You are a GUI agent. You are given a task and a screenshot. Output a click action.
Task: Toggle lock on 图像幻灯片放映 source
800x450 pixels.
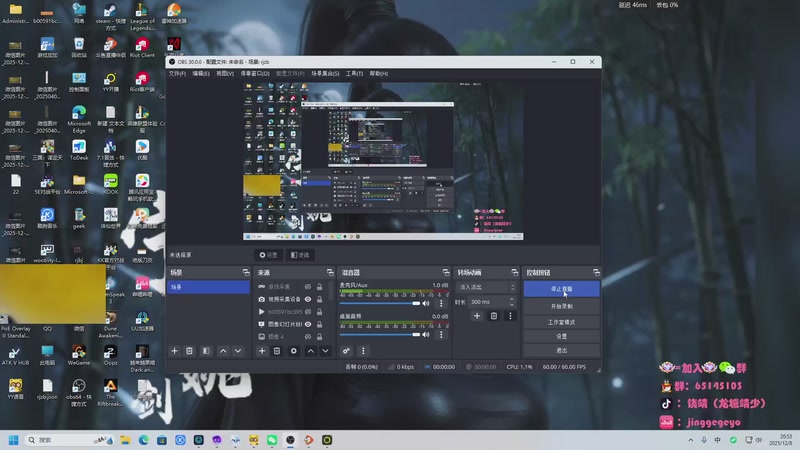319,324
